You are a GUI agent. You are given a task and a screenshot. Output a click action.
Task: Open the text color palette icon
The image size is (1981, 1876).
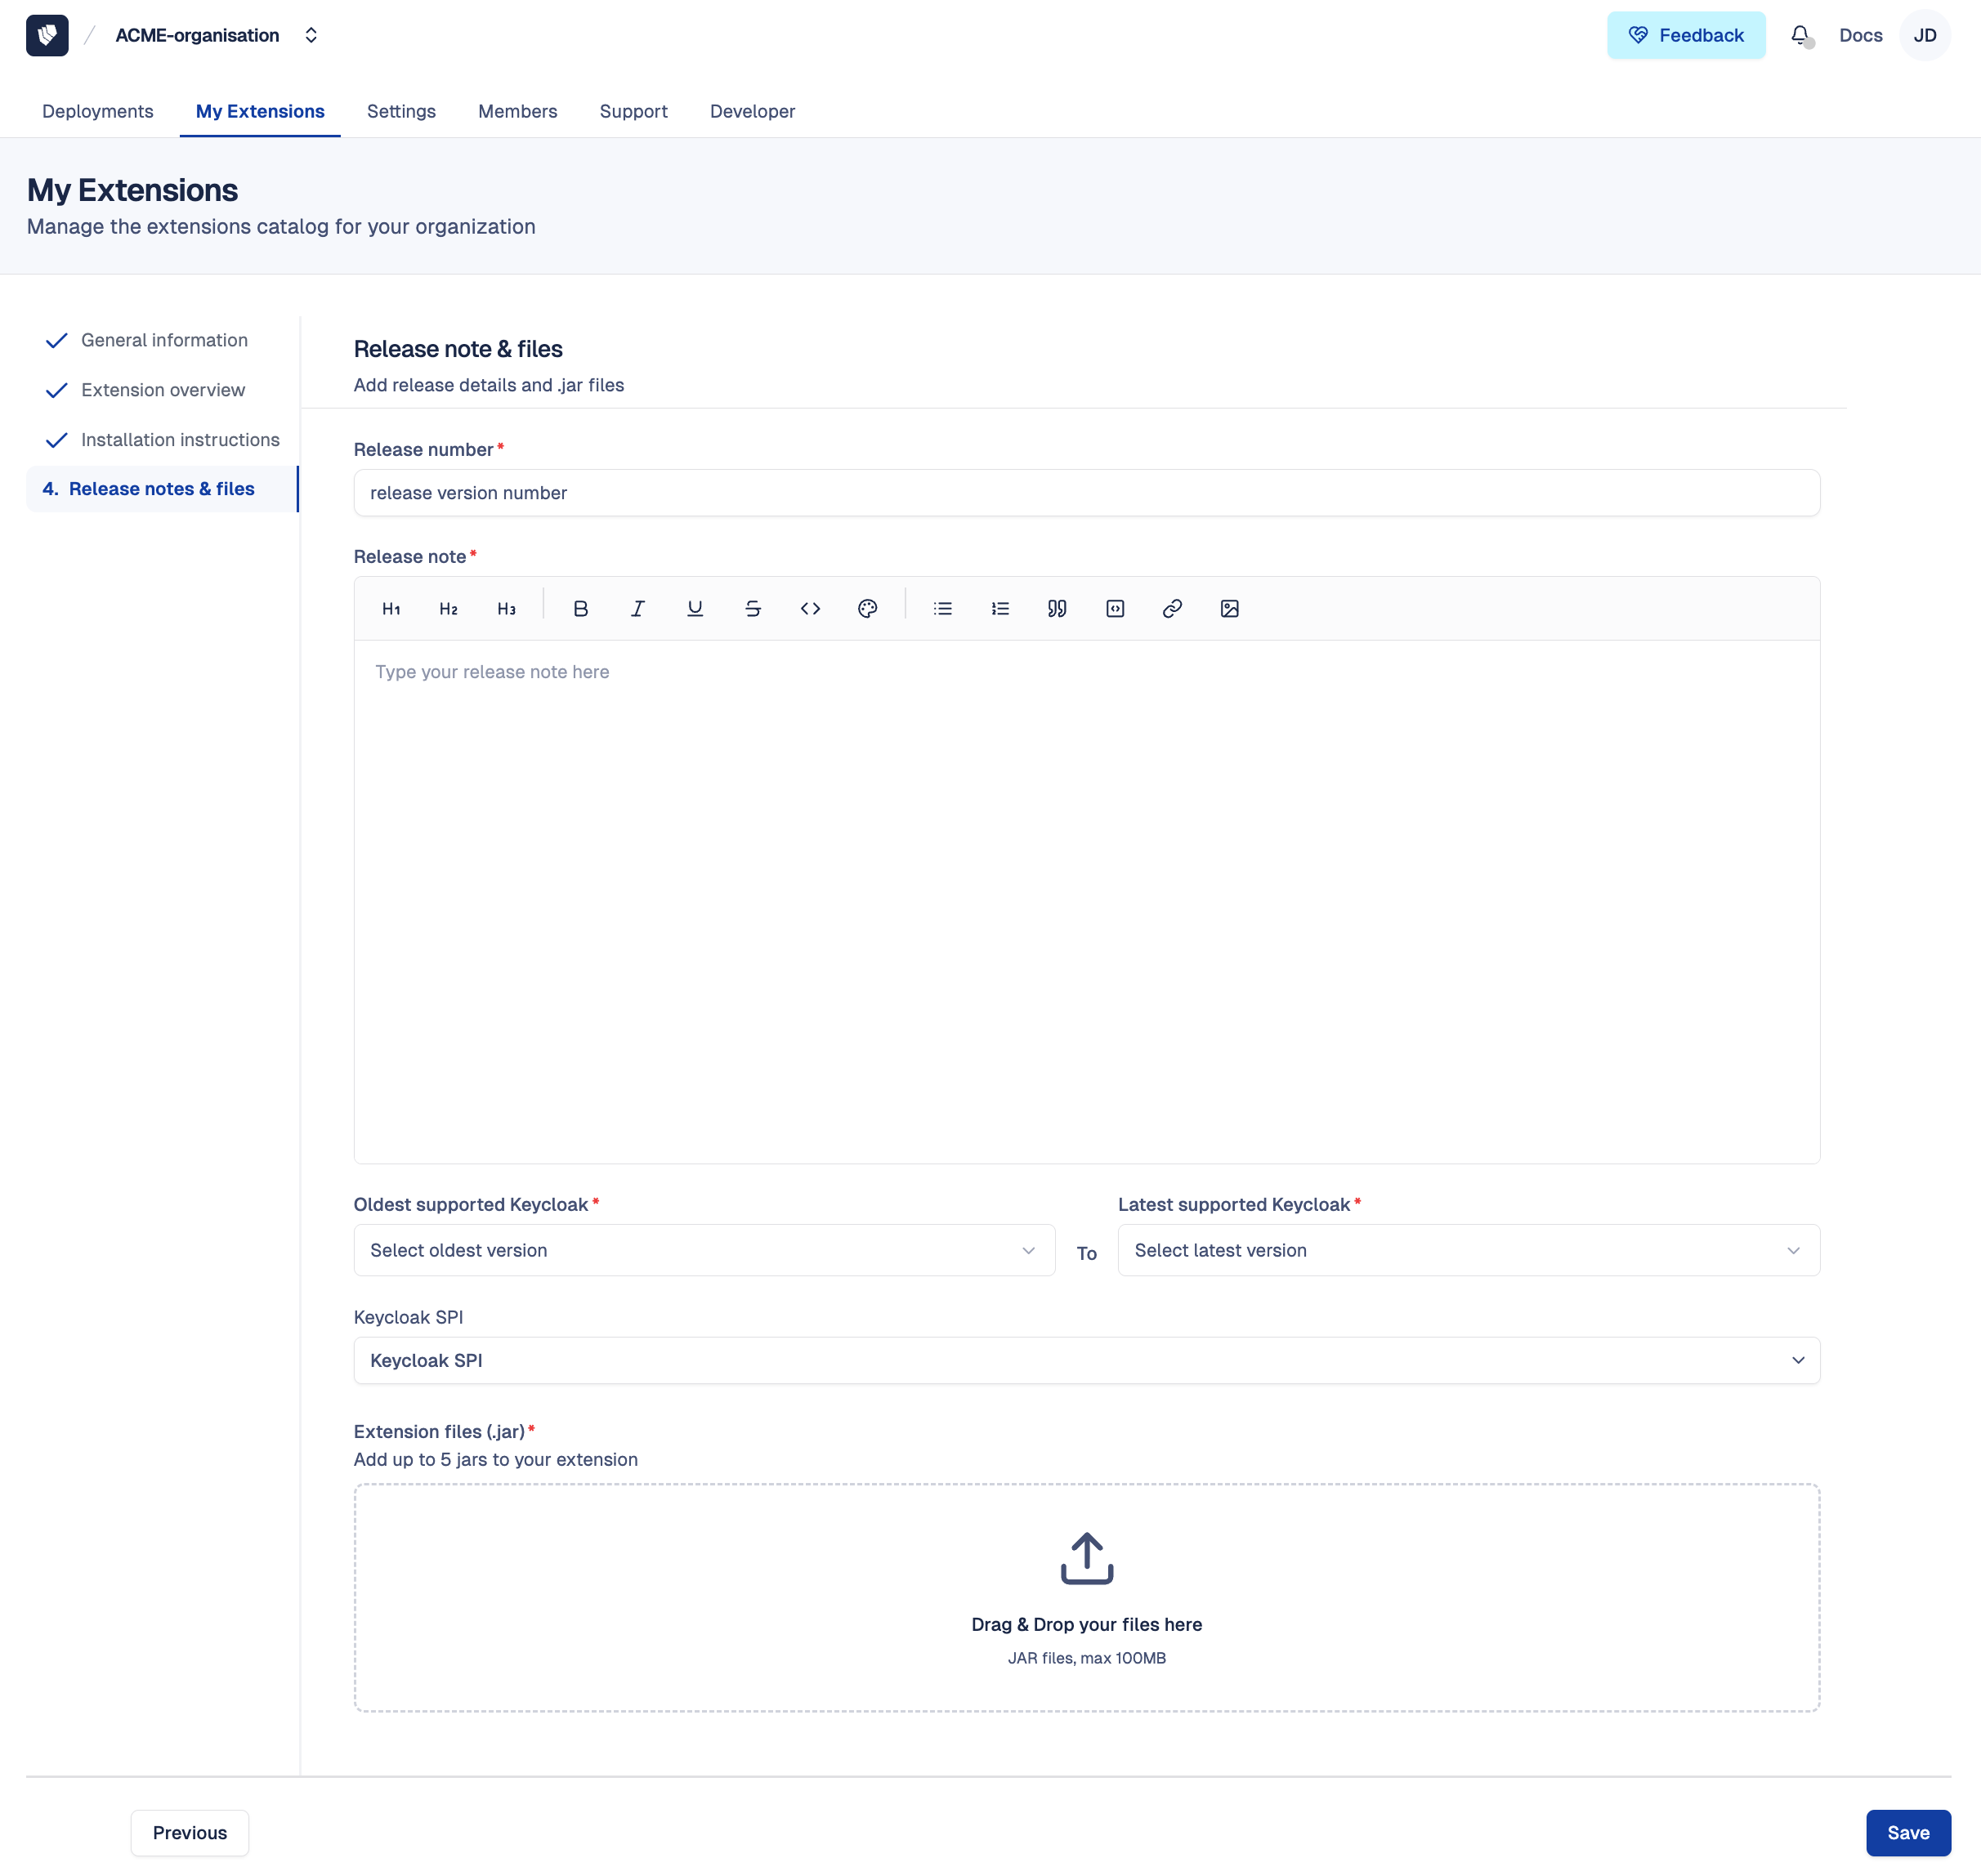(x=867, y=608)
